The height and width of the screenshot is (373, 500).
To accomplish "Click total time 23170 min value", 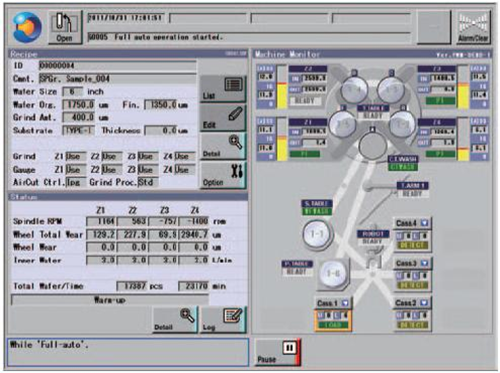I will (x=194, y=286).
